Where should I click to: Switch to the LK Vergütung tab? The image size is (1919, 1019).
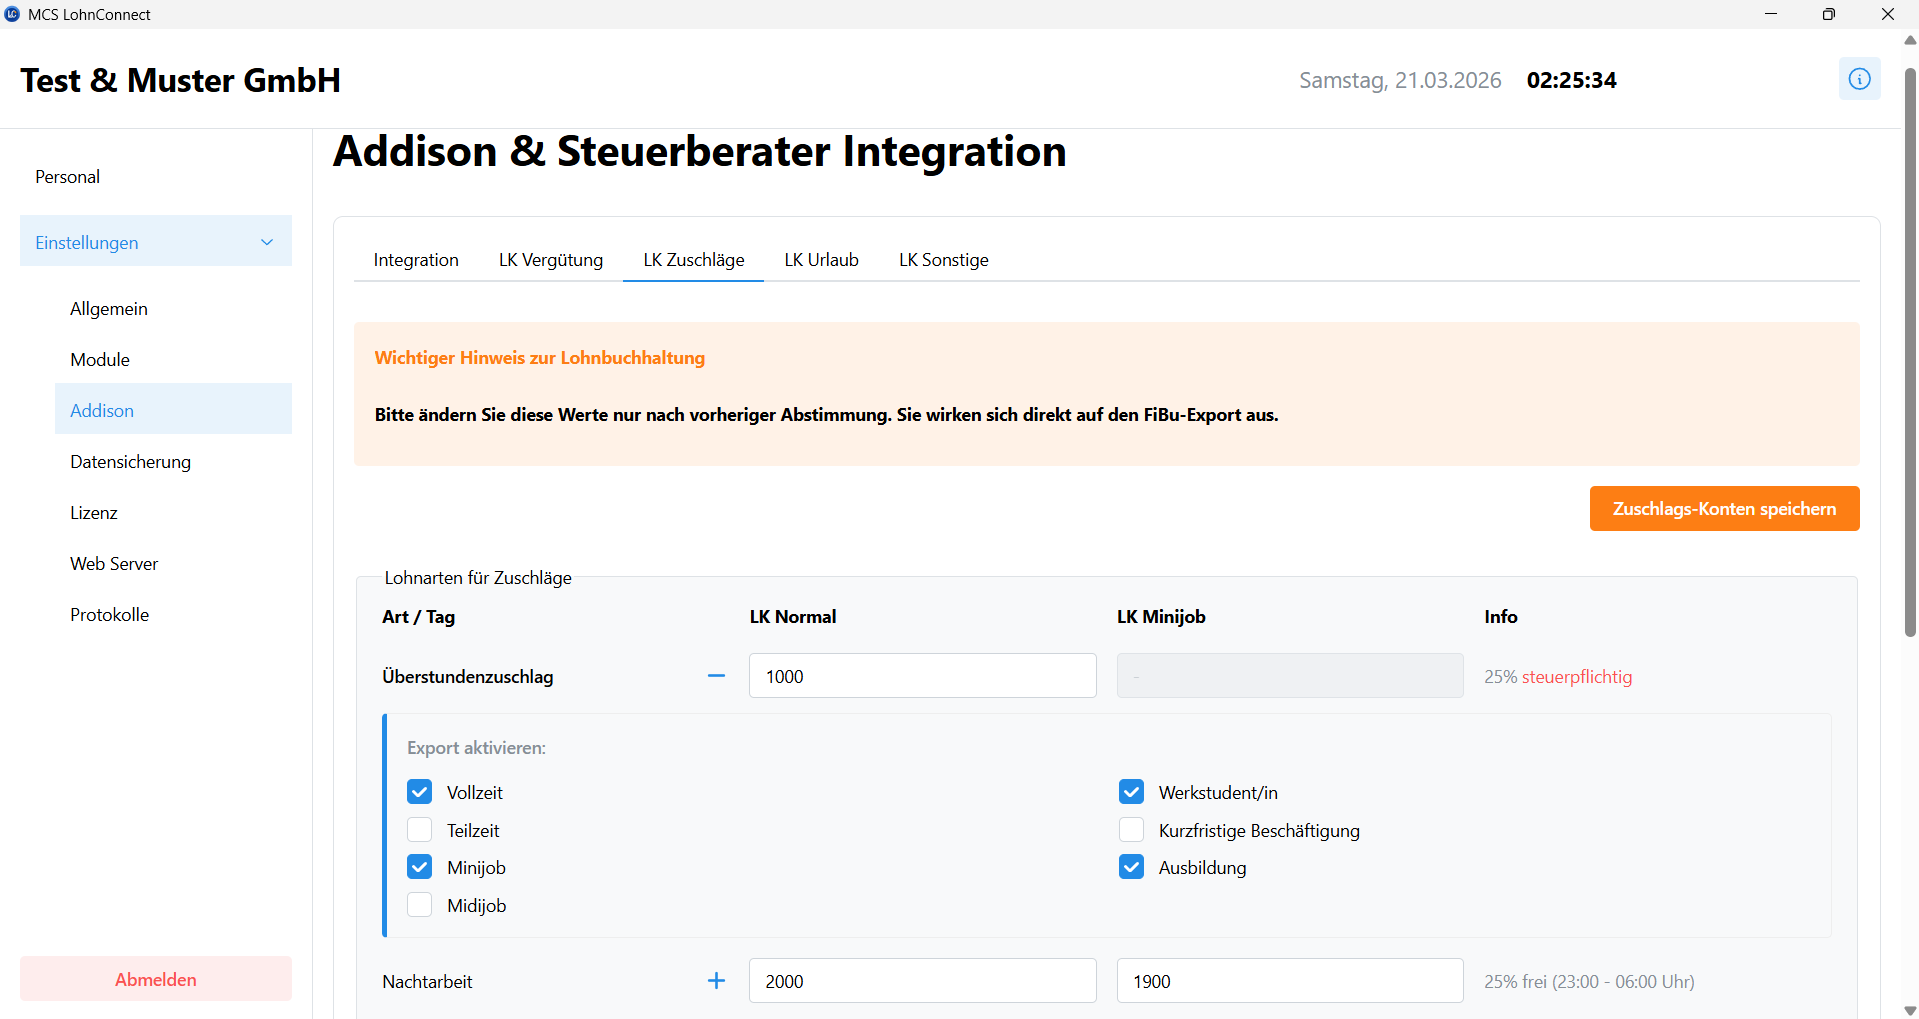click(x=551, y=260)
